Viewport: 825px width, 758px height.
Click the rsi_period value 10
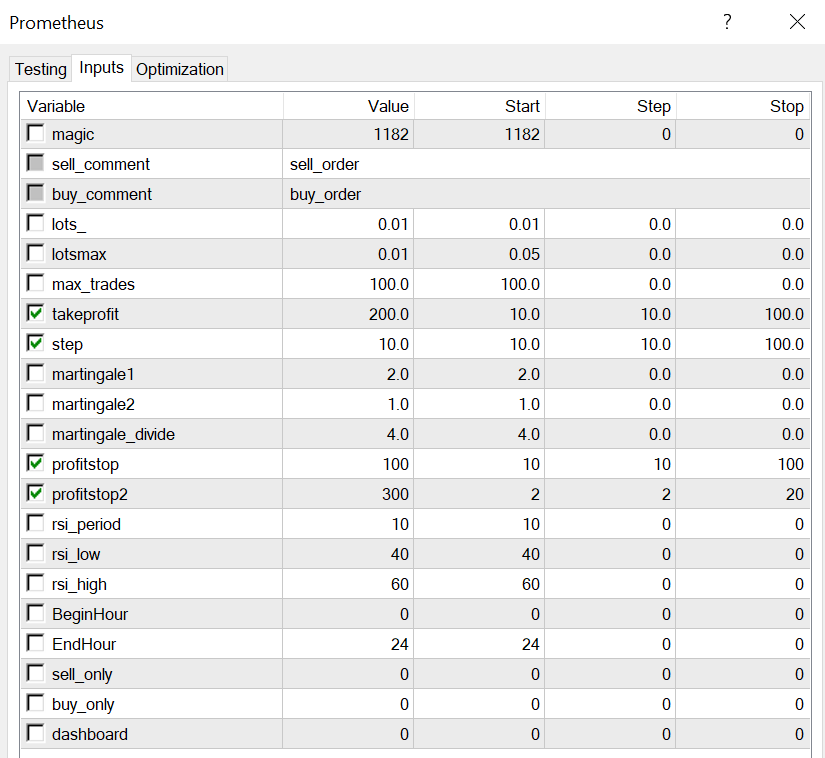pos(348,524)
